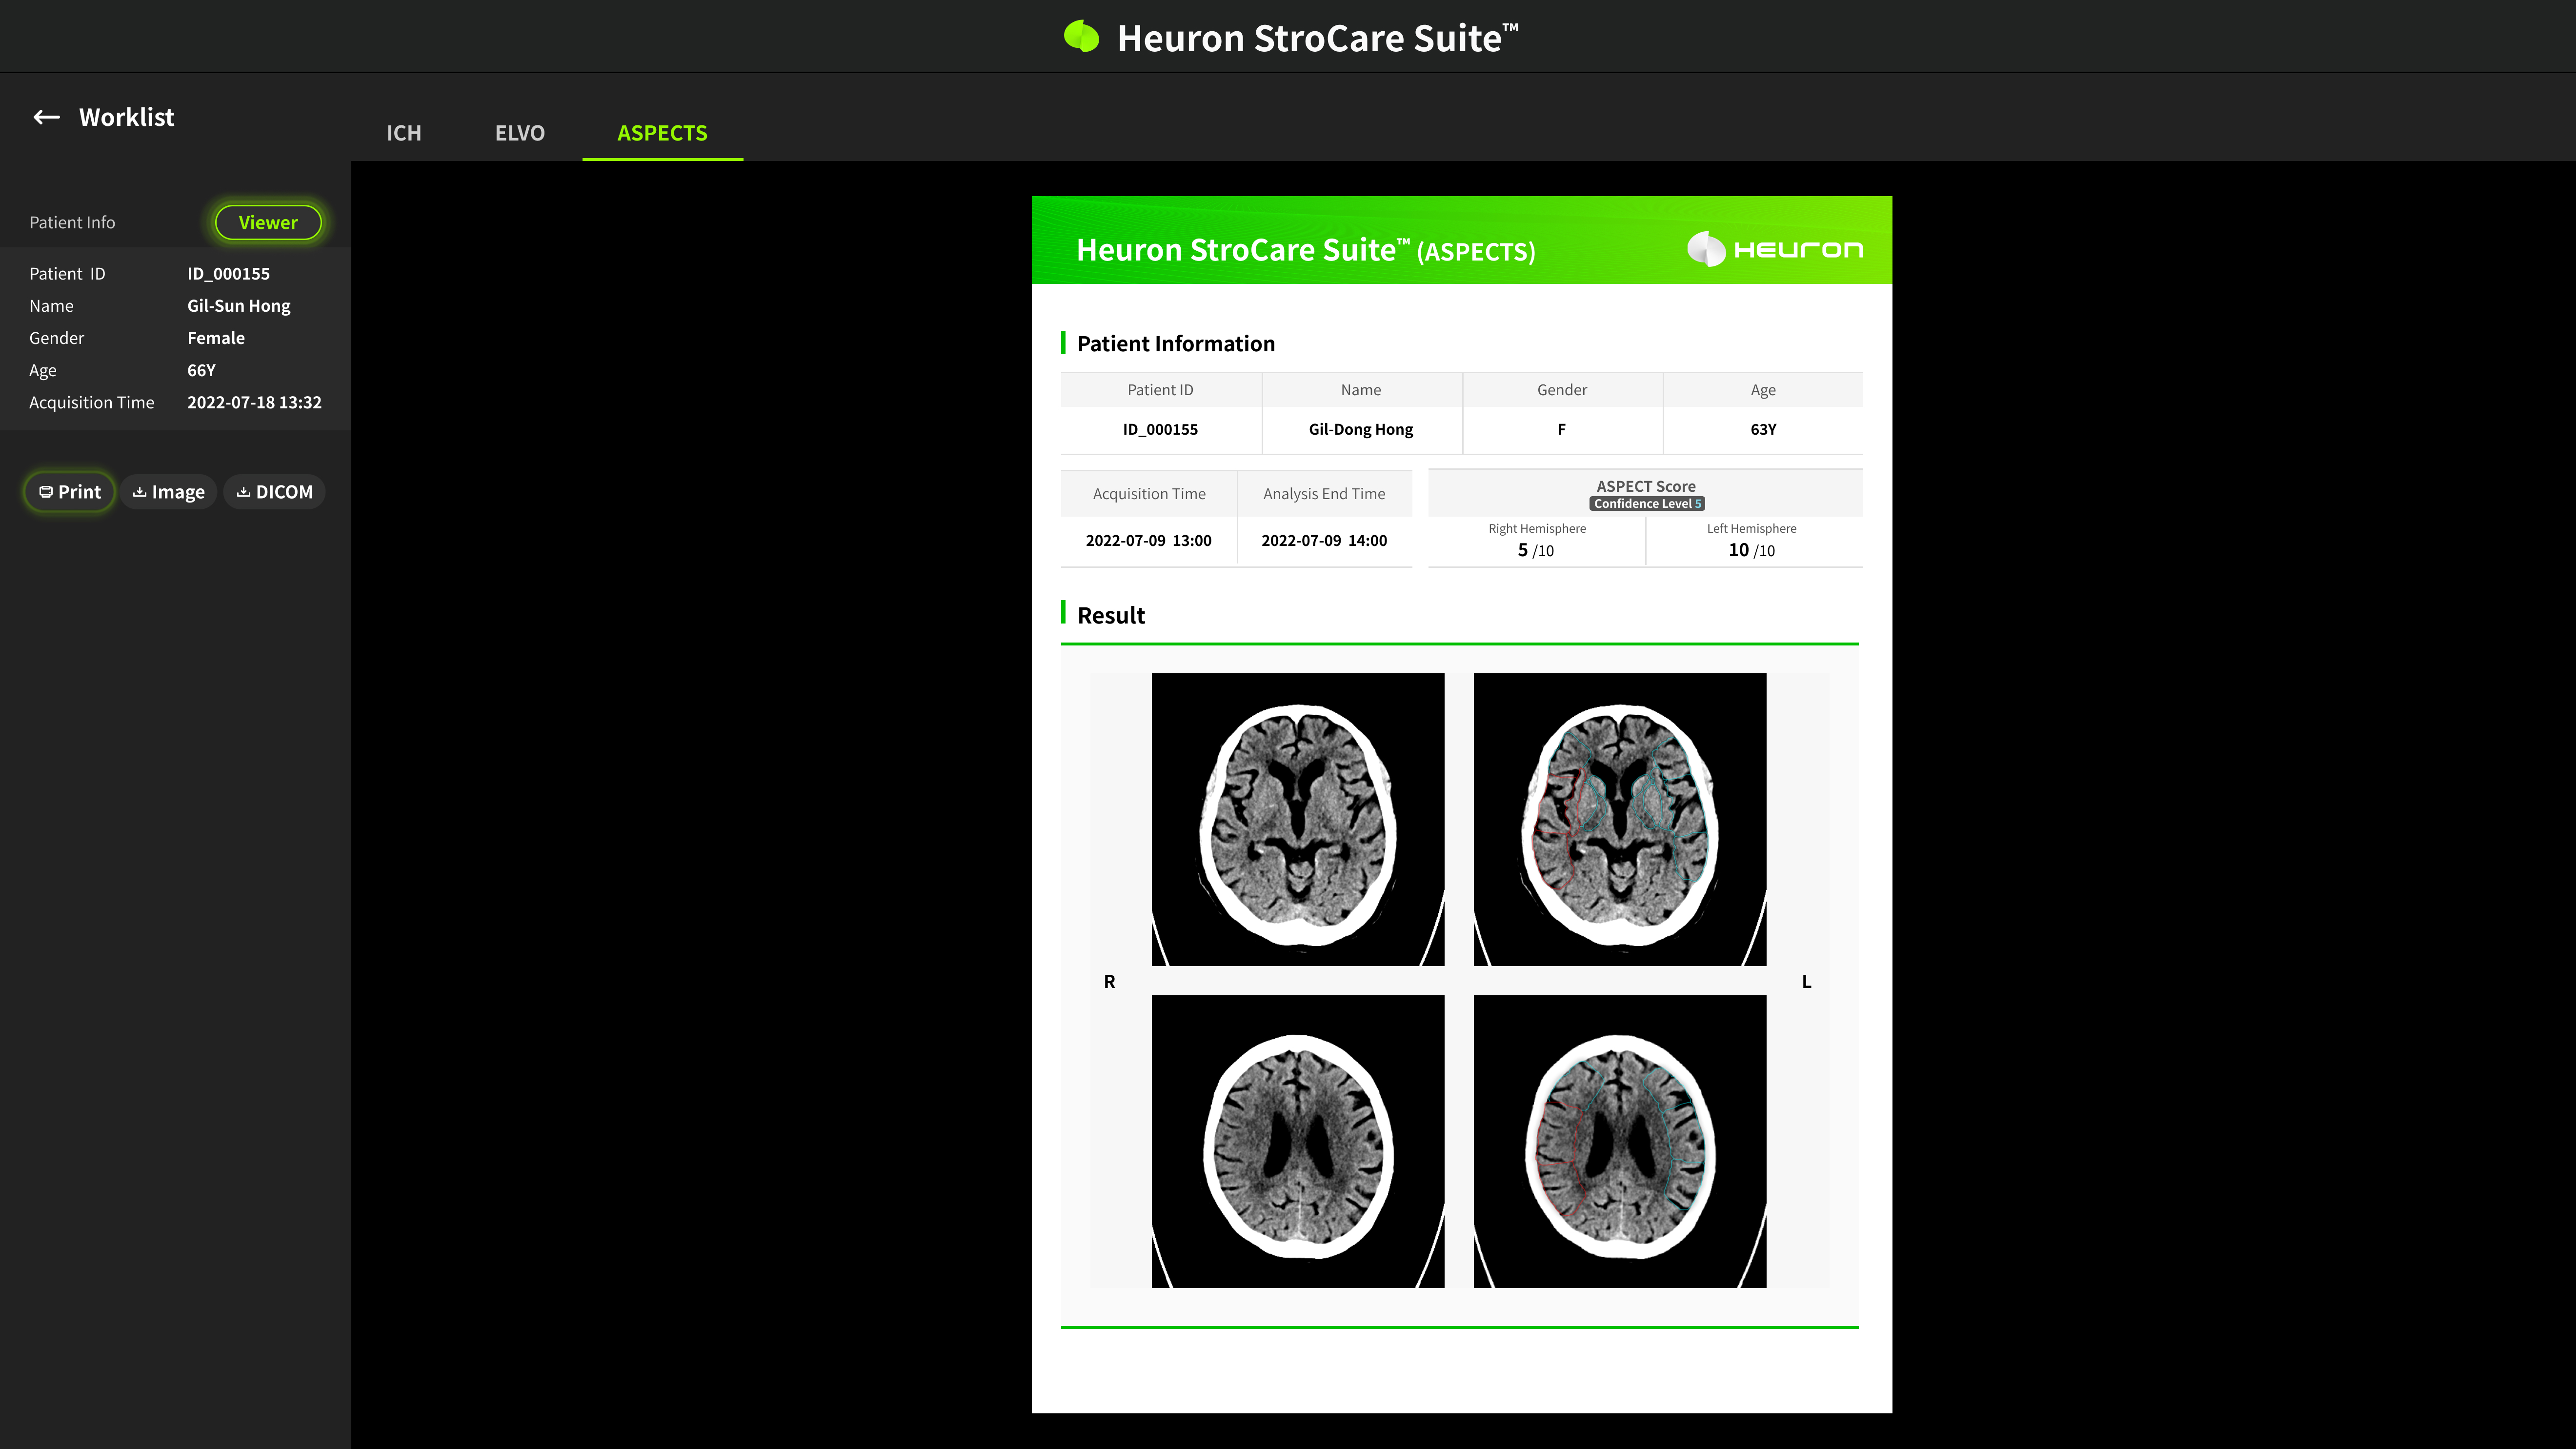Click report Patient ID cell ID_000155
Screen dimensions: 2576x1449
pyautogui.click(x=1160, y=429)
